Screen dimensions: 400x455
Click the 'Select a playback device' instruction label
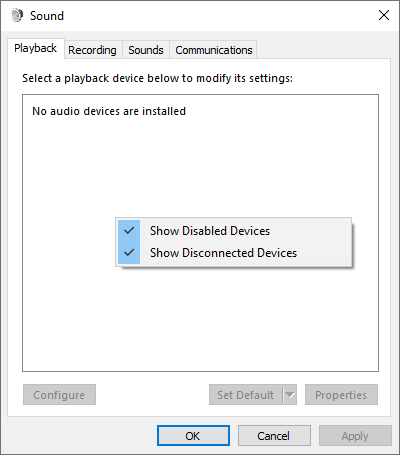[157, 78]
